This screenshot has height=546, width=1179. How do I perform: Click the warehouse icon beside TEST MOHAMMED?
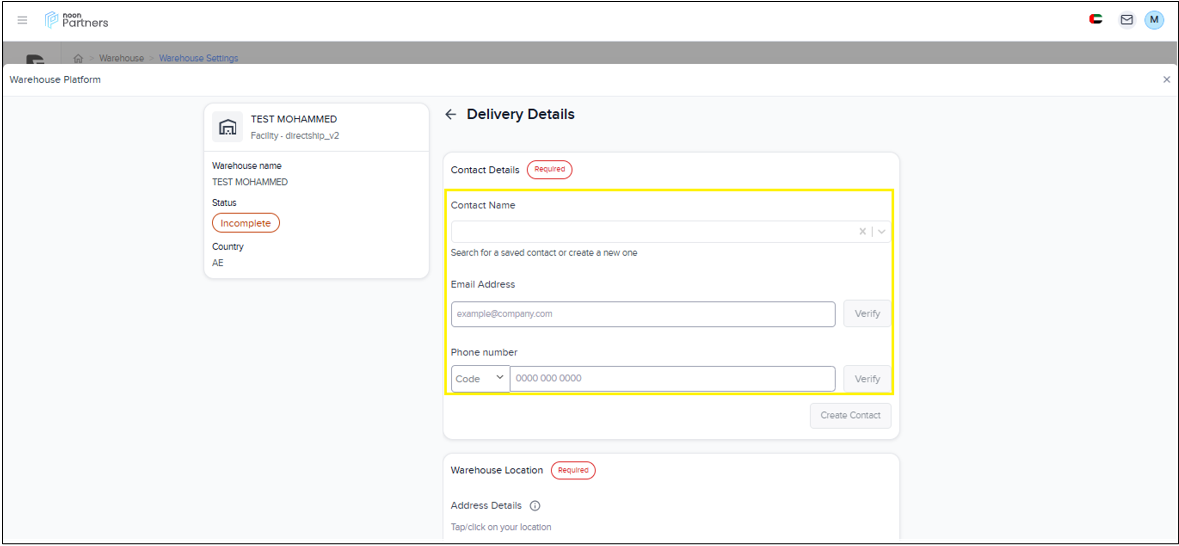[228, 127]
